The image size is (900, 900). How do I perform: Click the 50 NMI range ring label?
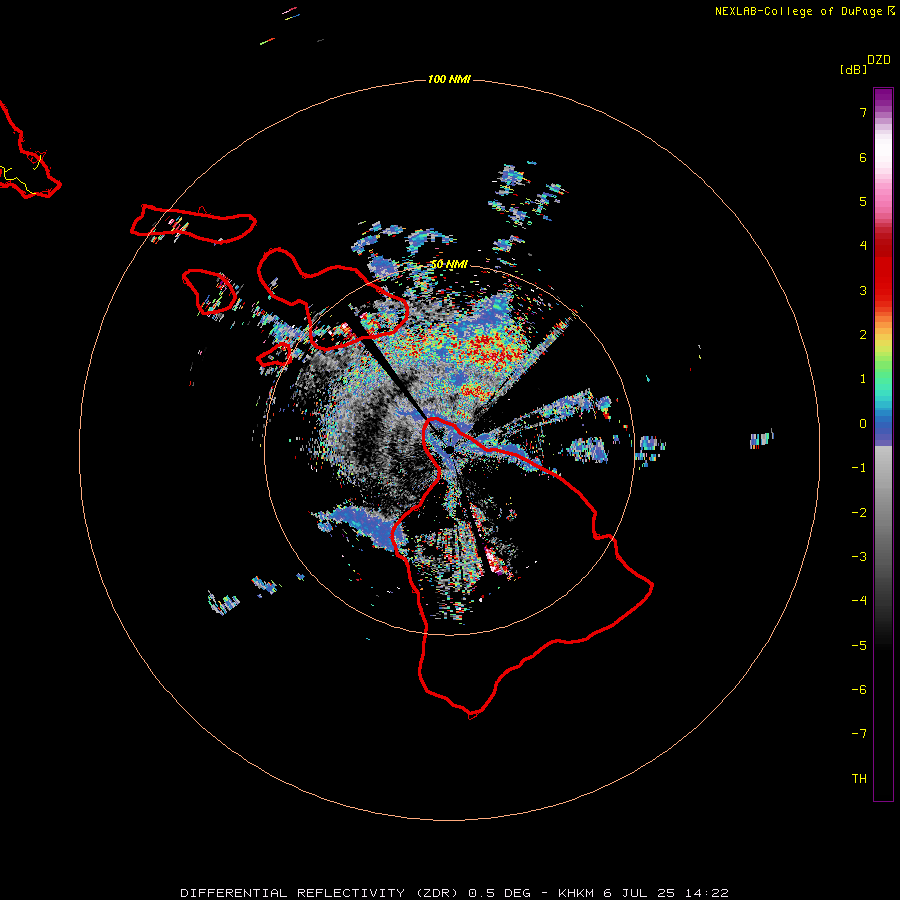click(x=449, y=264)
